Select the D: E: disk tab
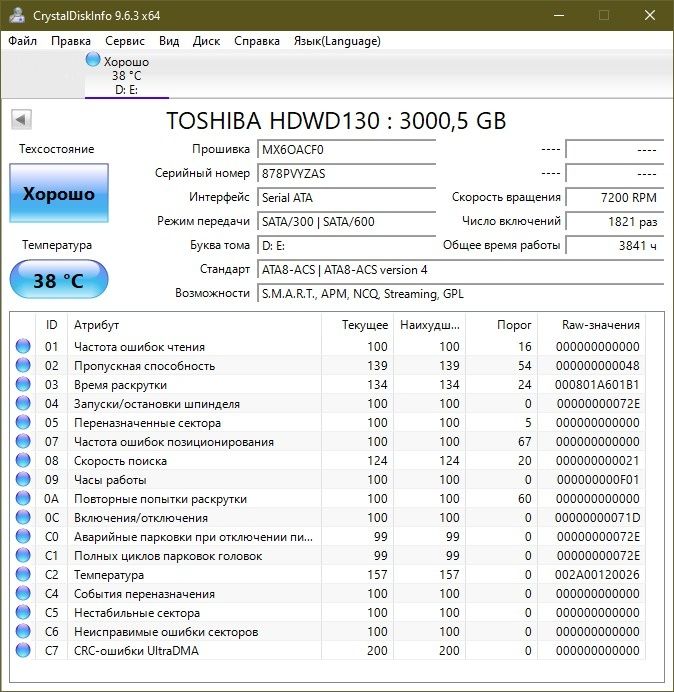Screen dimensions: 674x692 [x=127, y=74]
